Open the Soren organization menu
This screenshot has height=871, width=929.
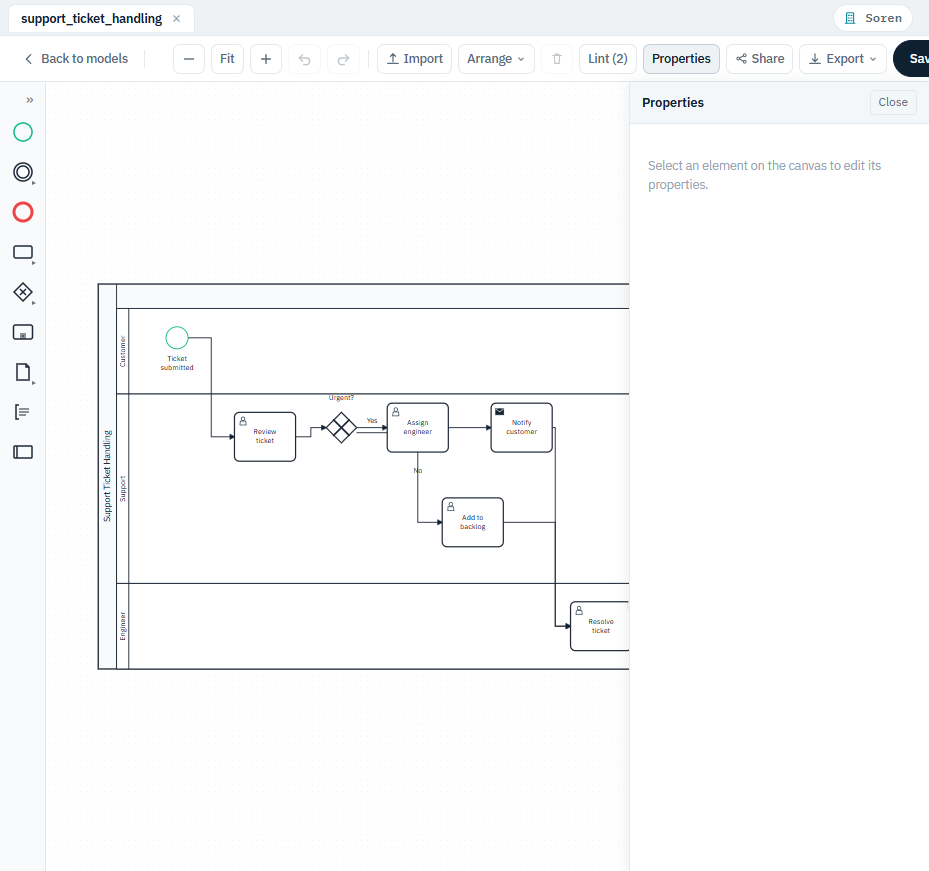click(873, 18)
